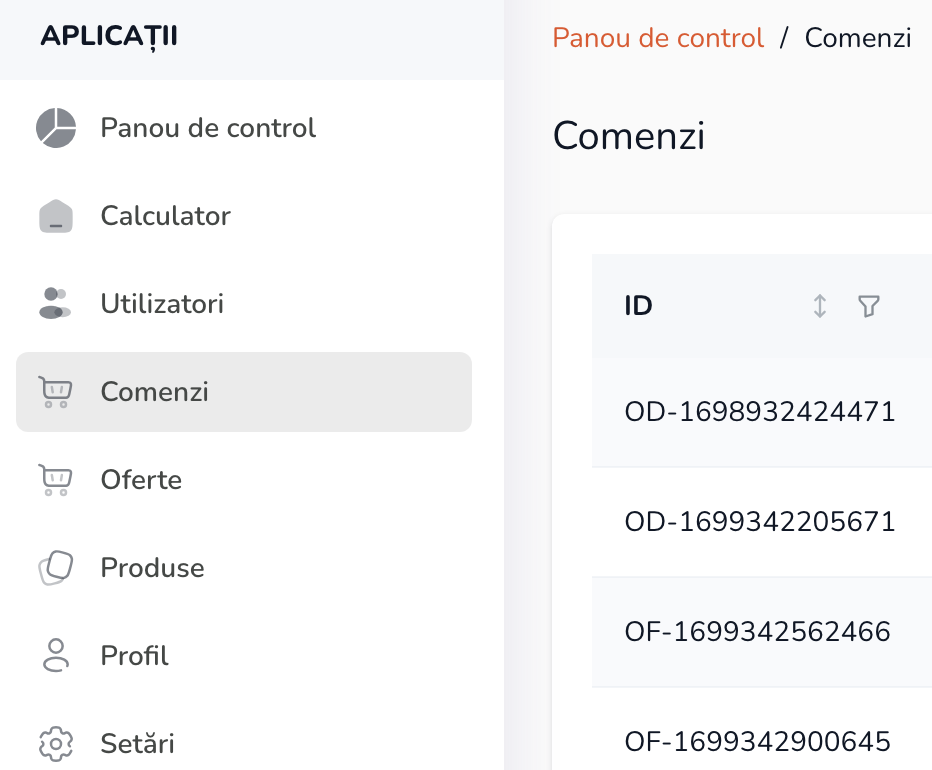Click the Panou de control pie chart icon
The height and width of the screenshot is (770, 932).
56,128
